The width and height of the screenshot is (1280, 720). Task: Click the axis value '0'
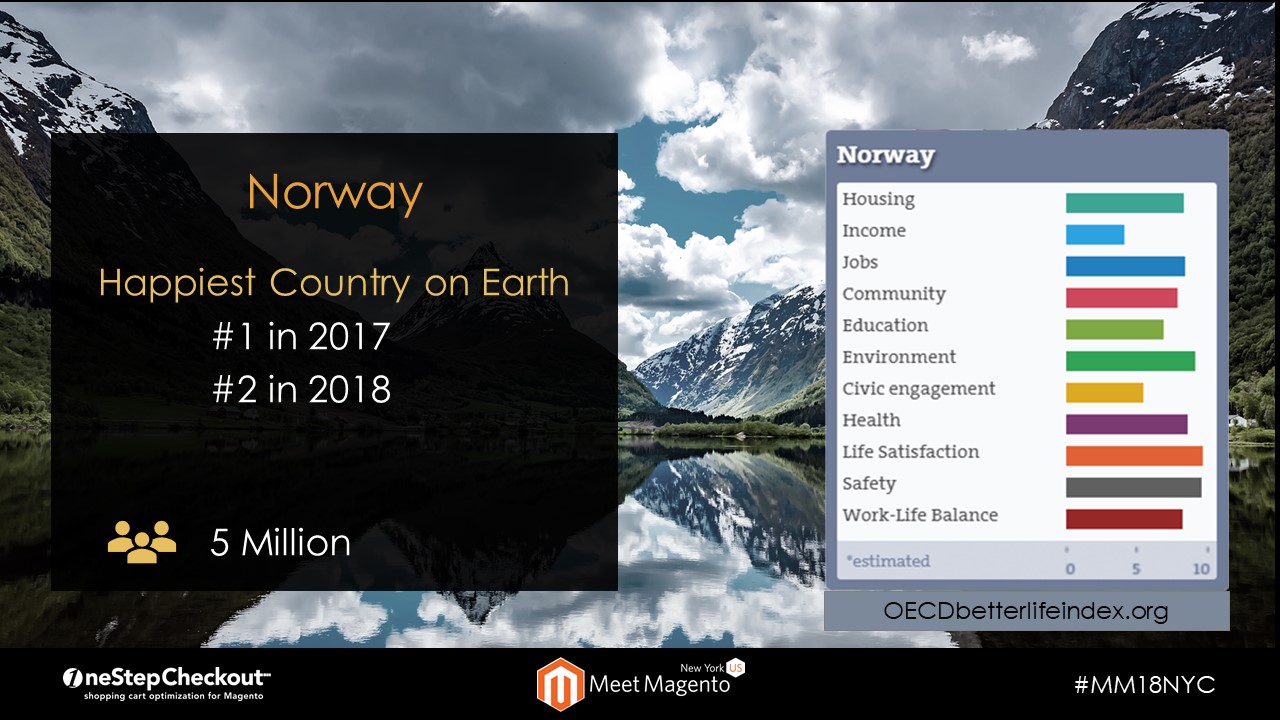[1070, 569]
